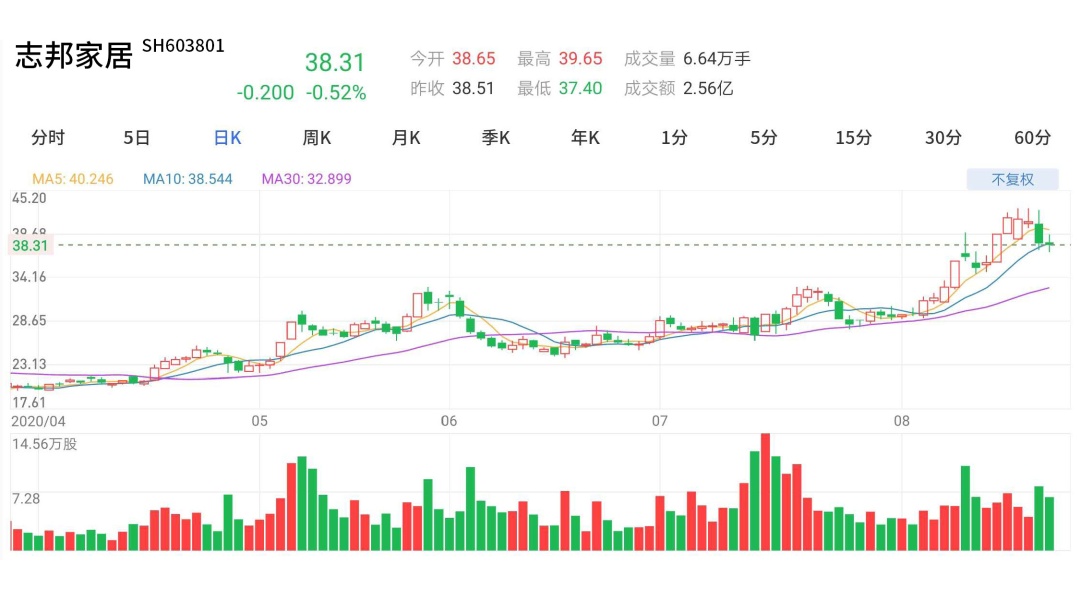The width and height of the screenshot is (1080, 600).
Task: Switch to the 1分 minute chart
Action: [675, 138]
